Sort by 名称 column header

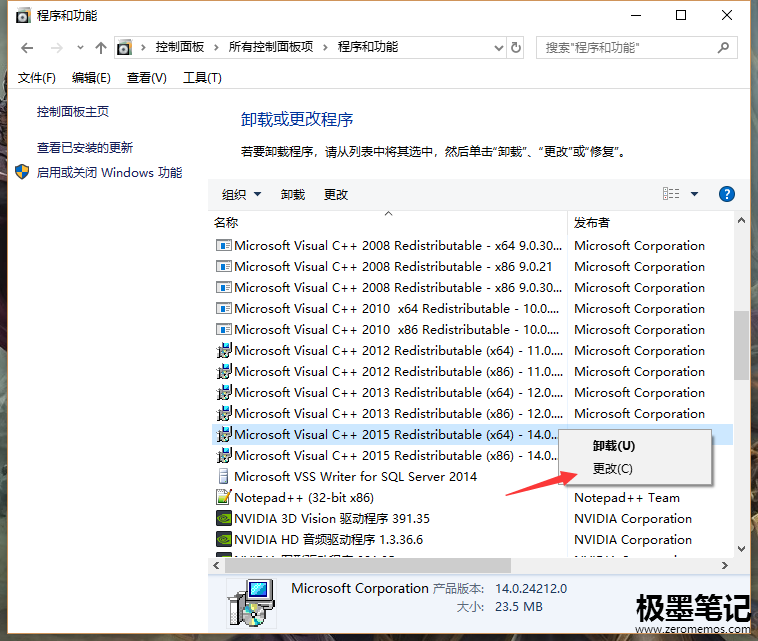pos(390,223)
